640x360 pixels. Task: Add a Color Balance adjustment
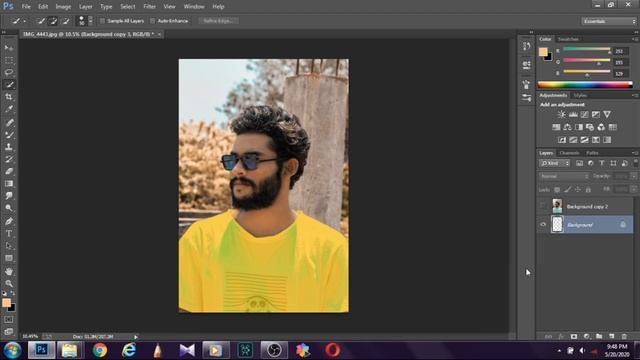tap(567, 127)
